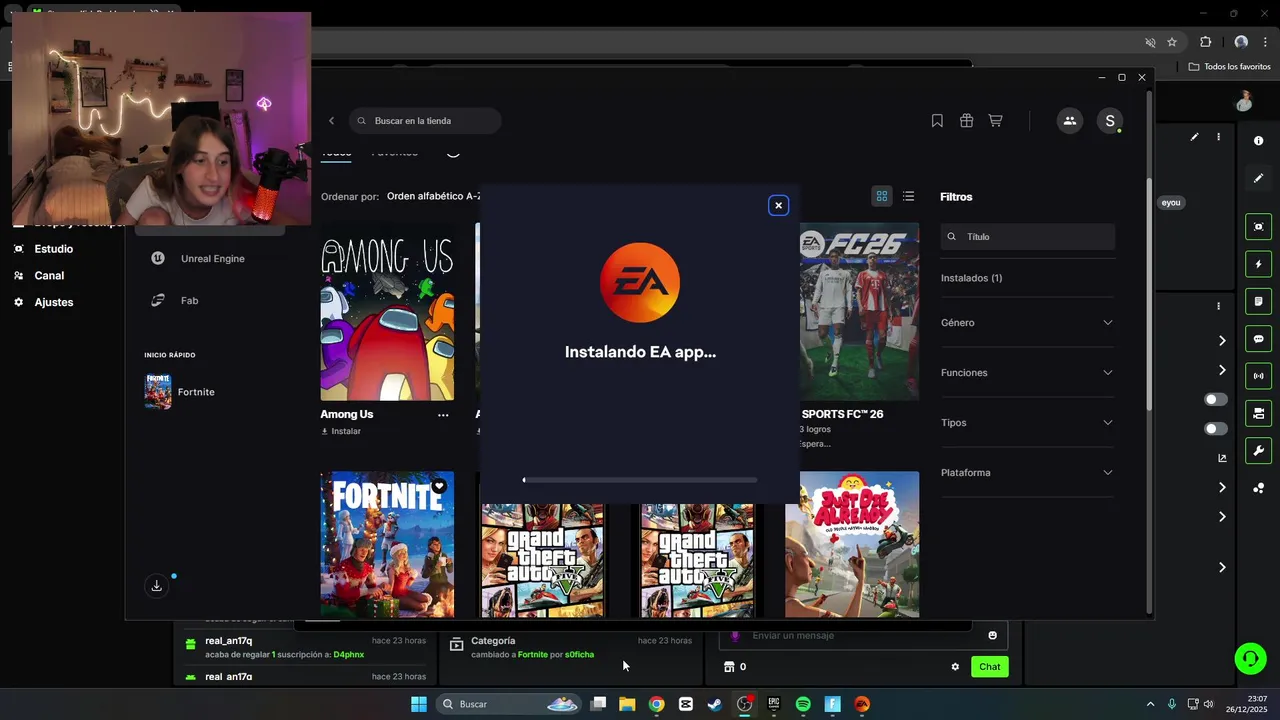Click the camera icon in right sidebar

tap(1258, 227)
